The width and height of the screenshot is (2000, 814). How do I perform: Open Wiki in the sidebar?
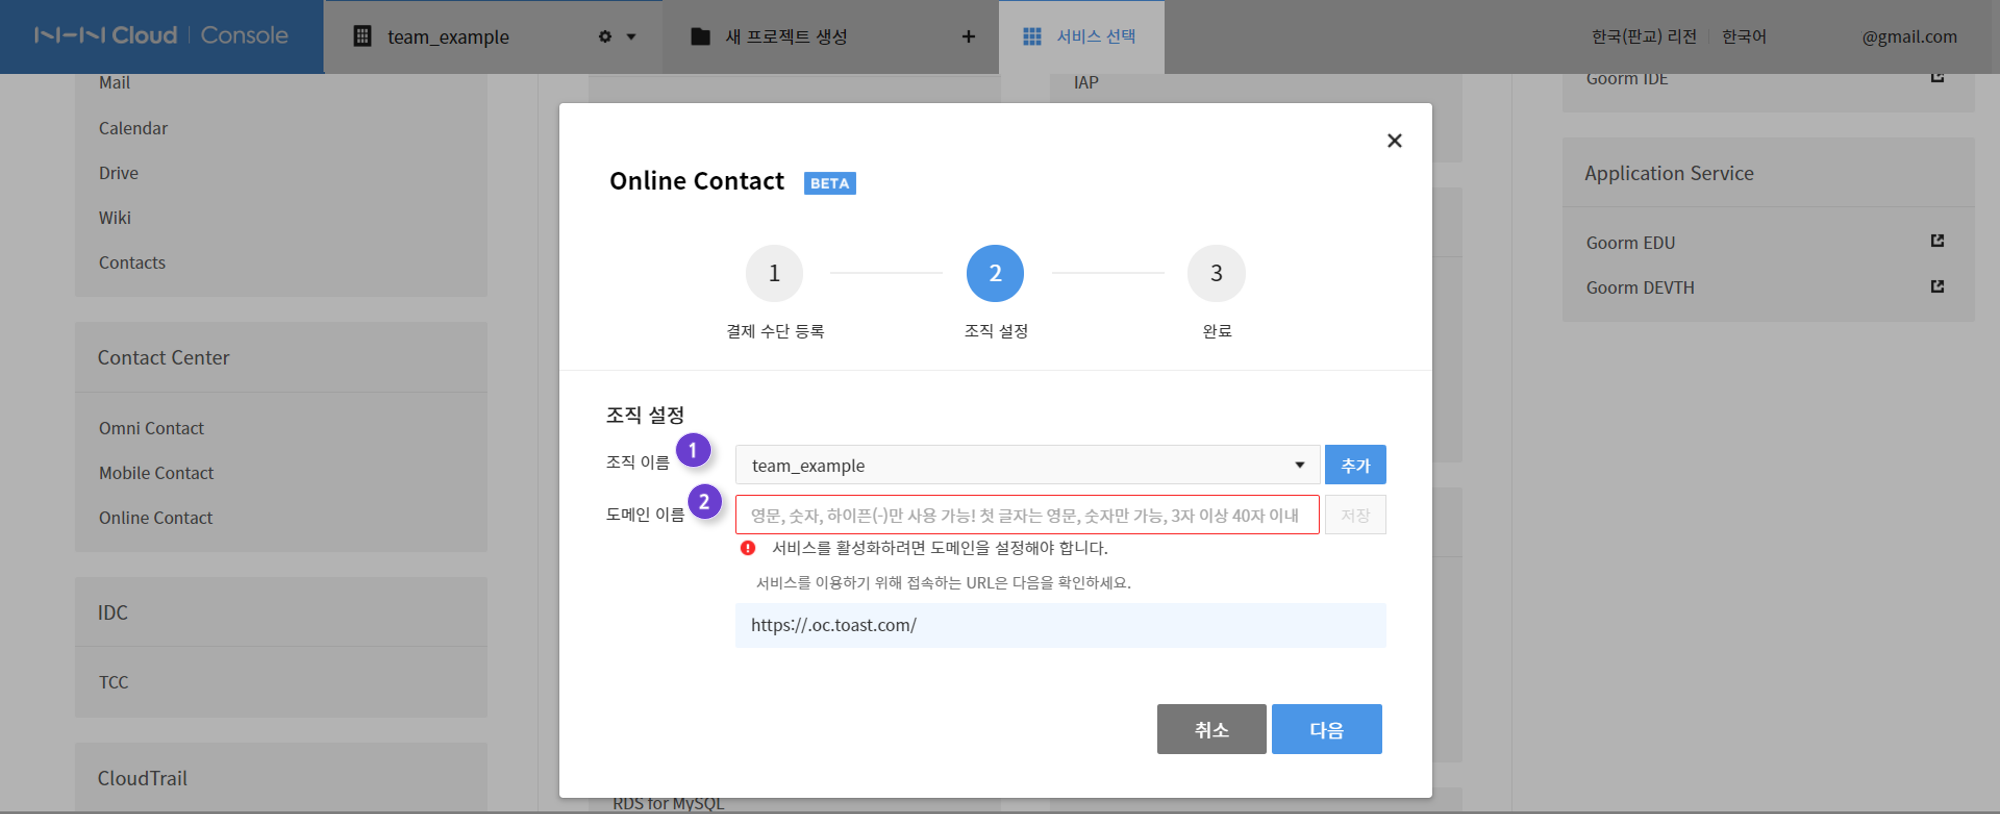pos(115,218)
